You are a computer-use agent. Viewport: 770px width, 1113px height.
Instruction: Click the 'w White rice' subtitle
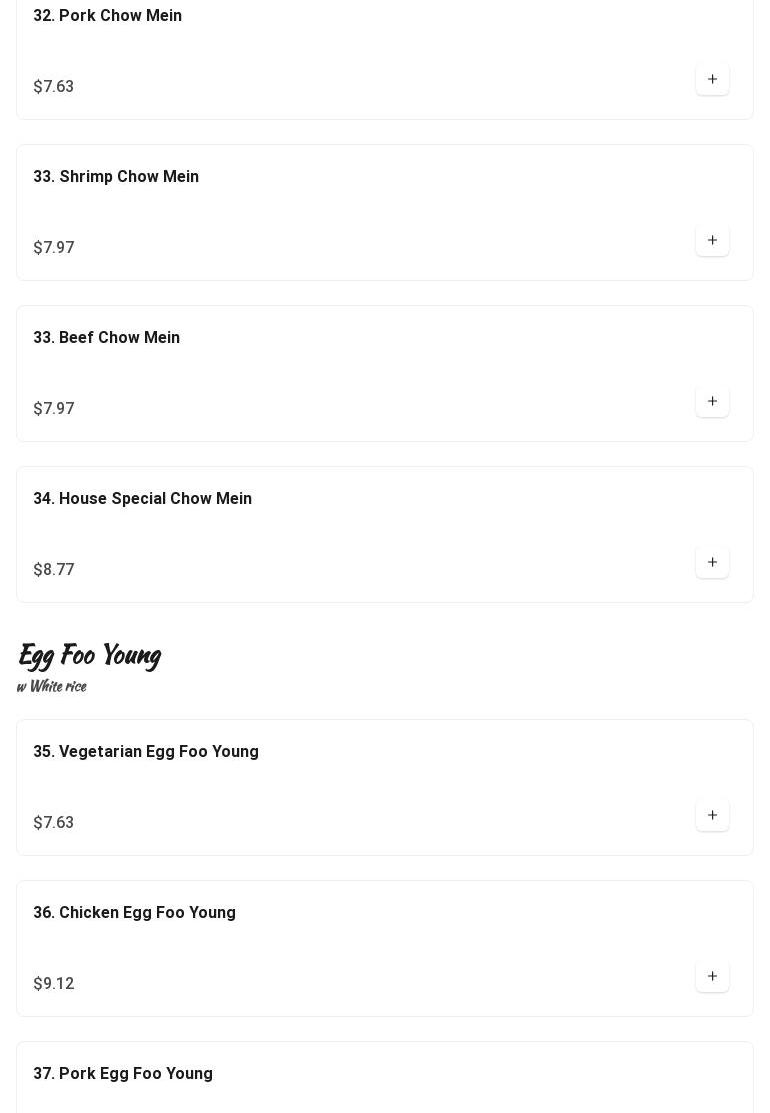(x=52, y=686)
